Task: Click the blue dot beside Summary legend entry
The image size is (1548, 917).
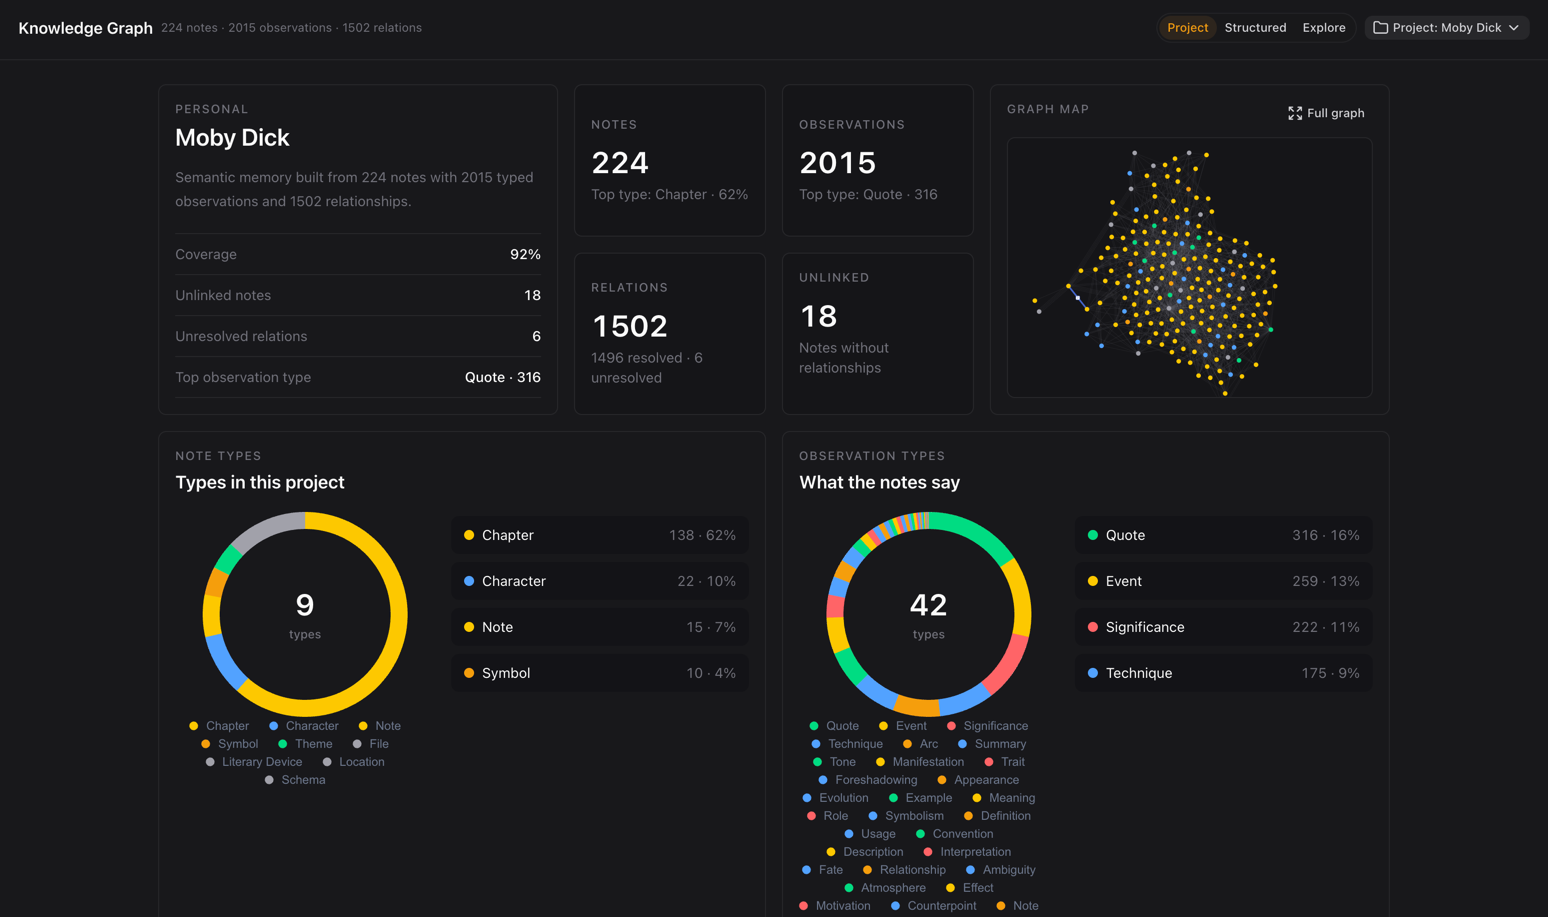Action: 962,744
